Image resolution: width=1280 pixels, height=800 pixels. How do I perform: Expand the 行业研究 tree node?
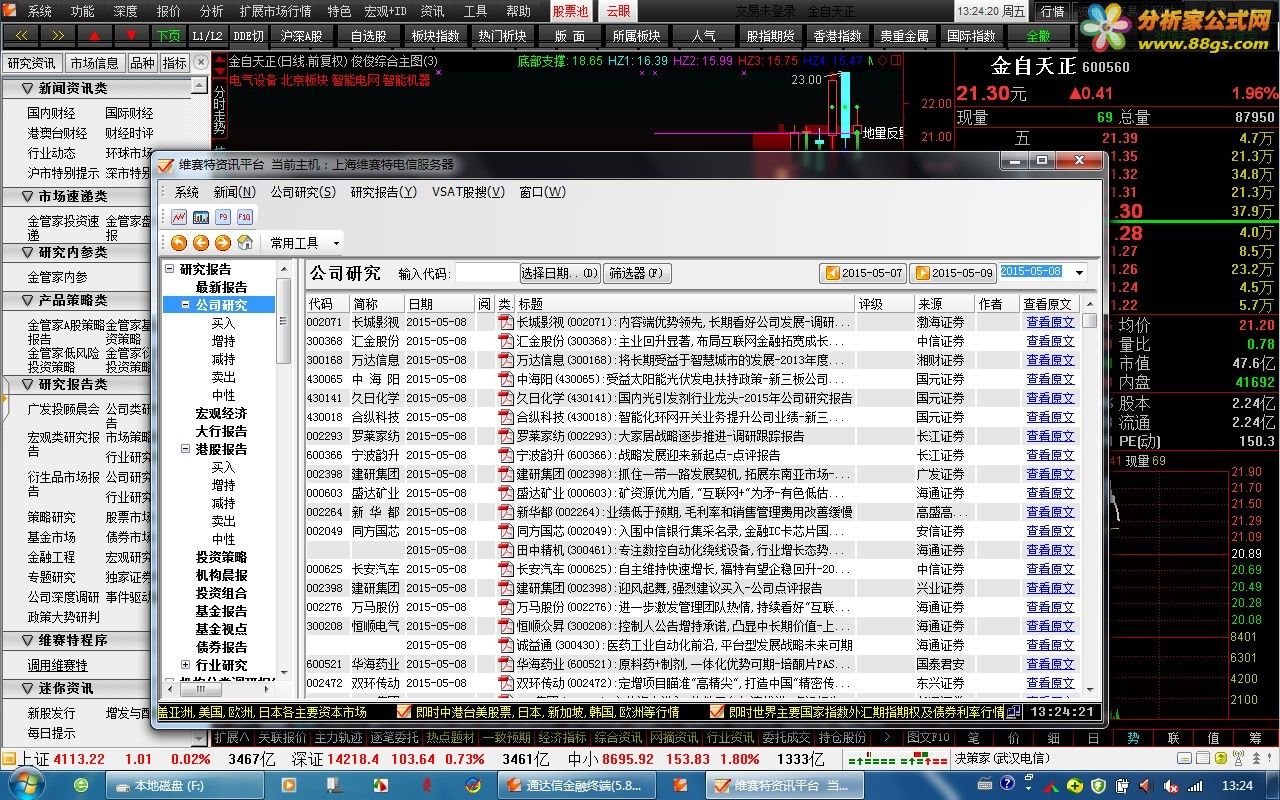point(185,665)
